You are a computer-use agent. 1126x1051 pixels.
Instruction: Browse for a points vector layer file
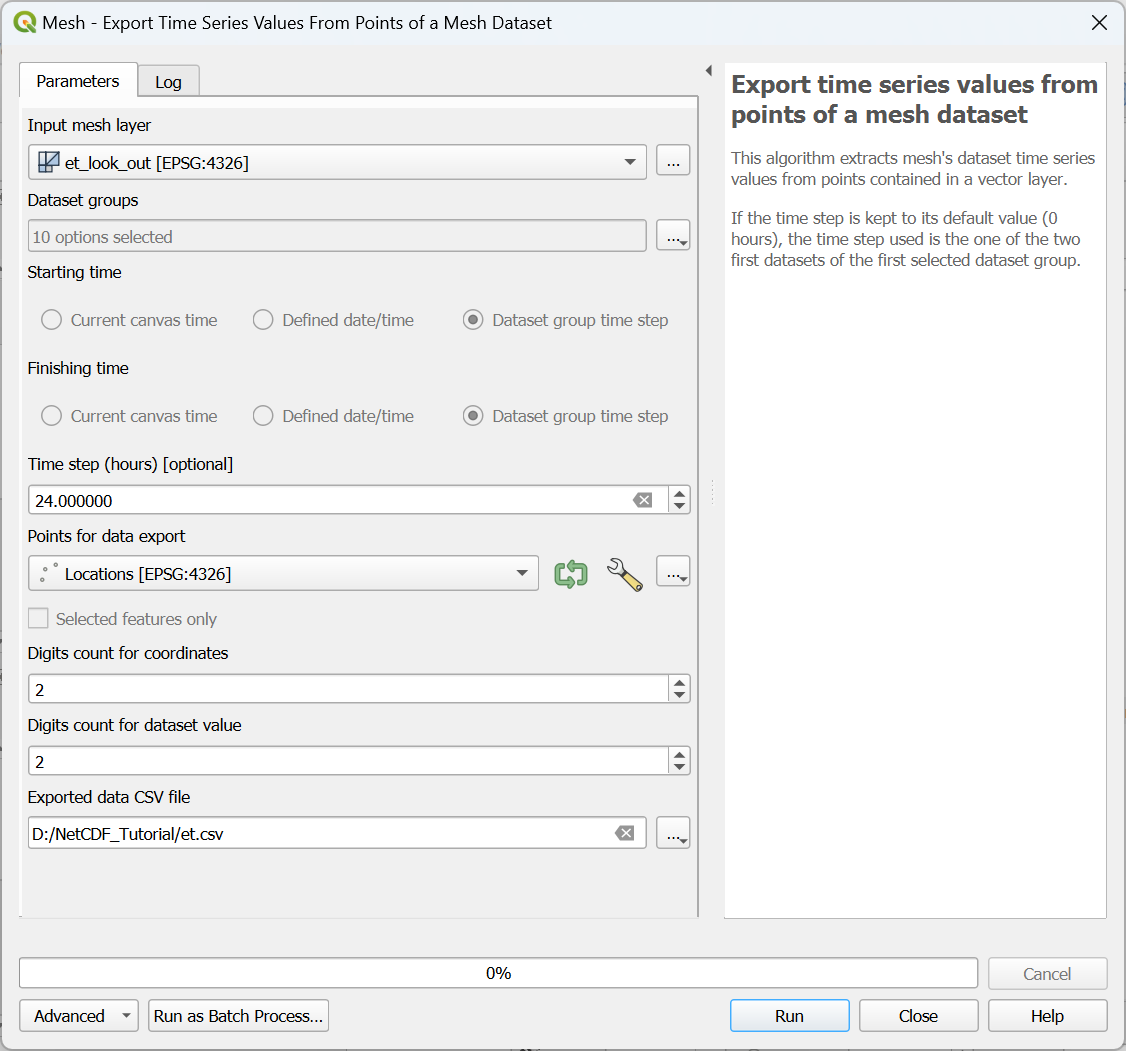click(x=672, y=573)
